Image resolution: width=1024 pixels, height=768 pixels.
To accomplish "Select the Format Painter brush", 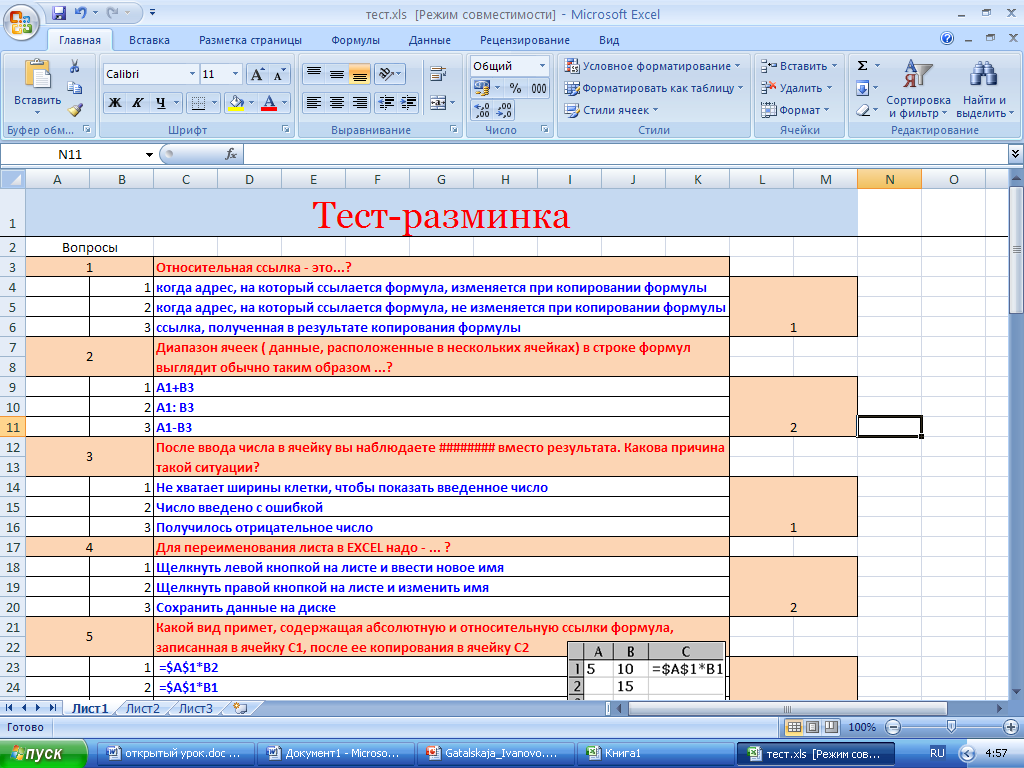I will [74, 110].
